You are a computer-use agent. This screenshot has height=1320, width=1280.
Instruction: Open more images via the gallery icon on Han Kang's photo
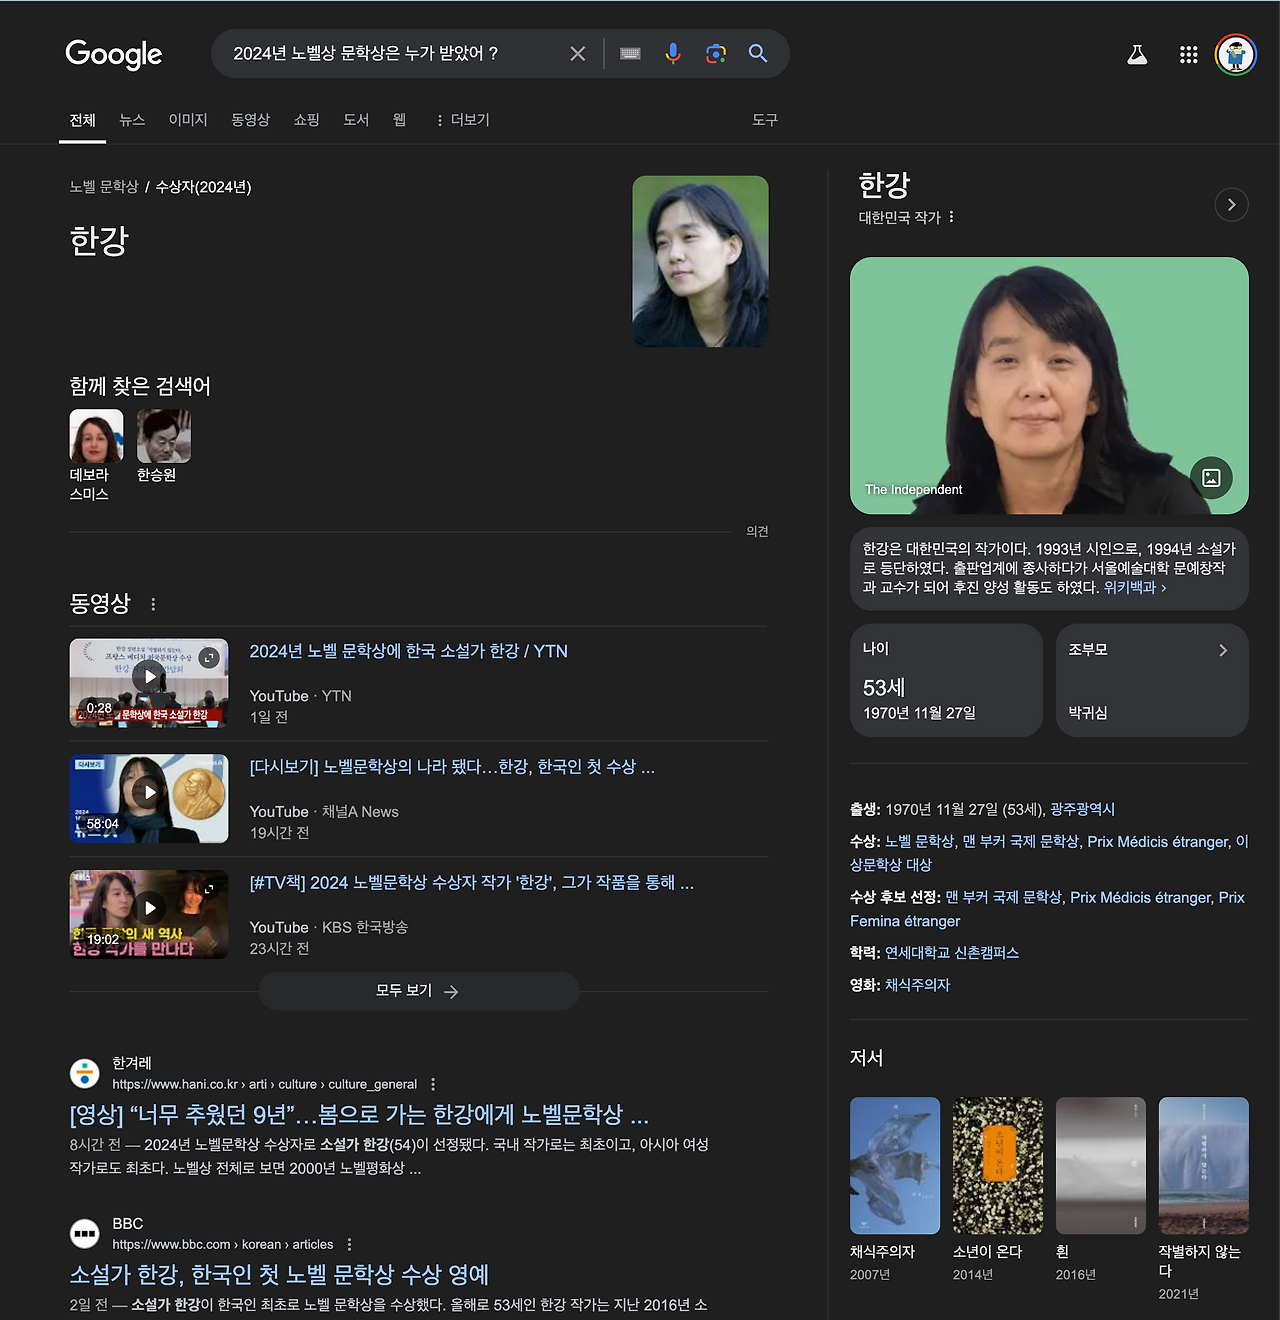pyautogui.click(x=1212, y=478)
